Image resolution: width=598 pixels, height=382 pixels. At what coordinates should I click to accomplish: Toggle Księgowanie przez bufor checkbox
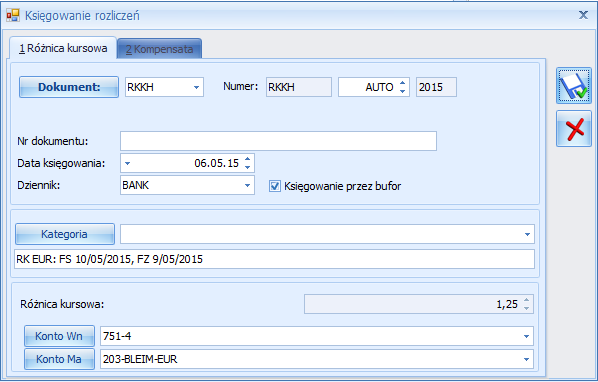pos(275,186)
